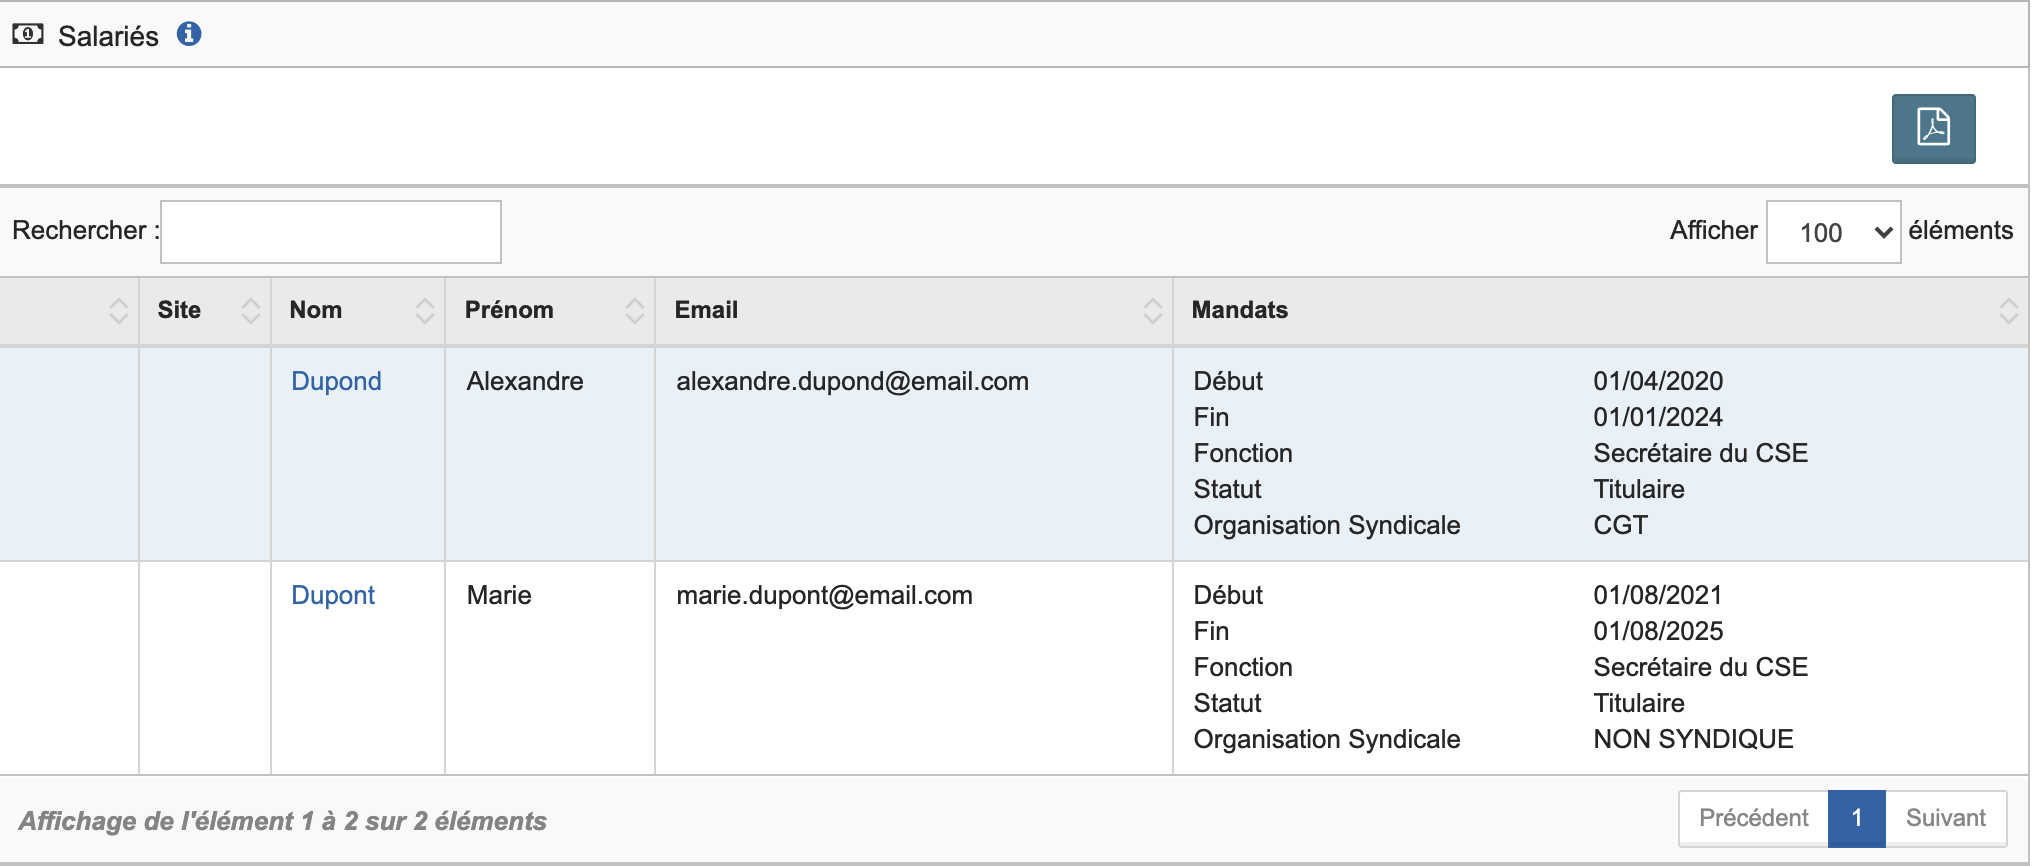Click into the Rechercher search field
This screenshot has height=866, width=2034.
tap(331, 232)
